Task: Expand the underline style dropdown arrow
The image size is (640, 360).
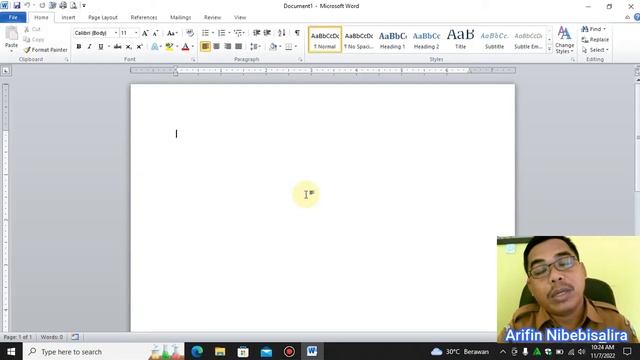Action: click(109, 47)
